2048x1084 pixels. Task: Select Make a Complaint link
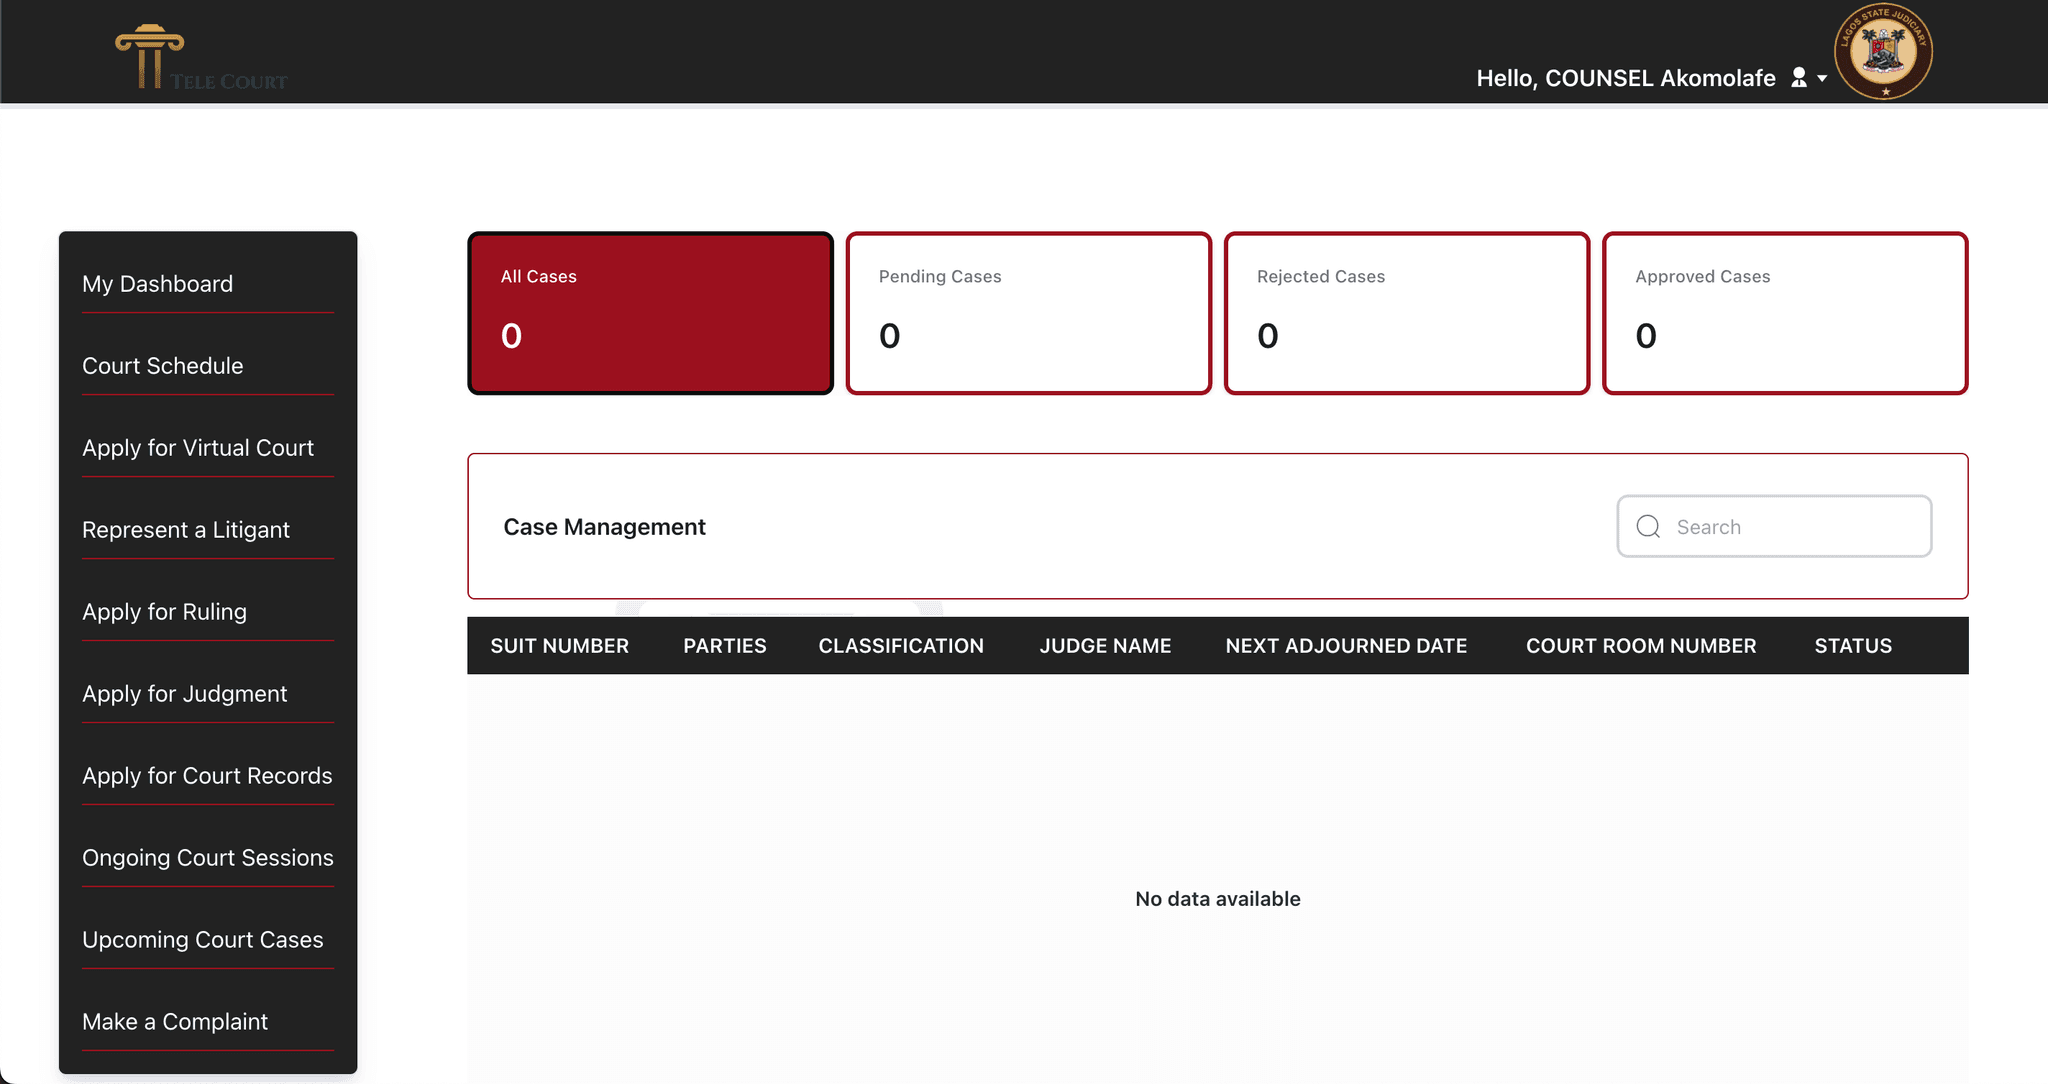coord(175,1022)
